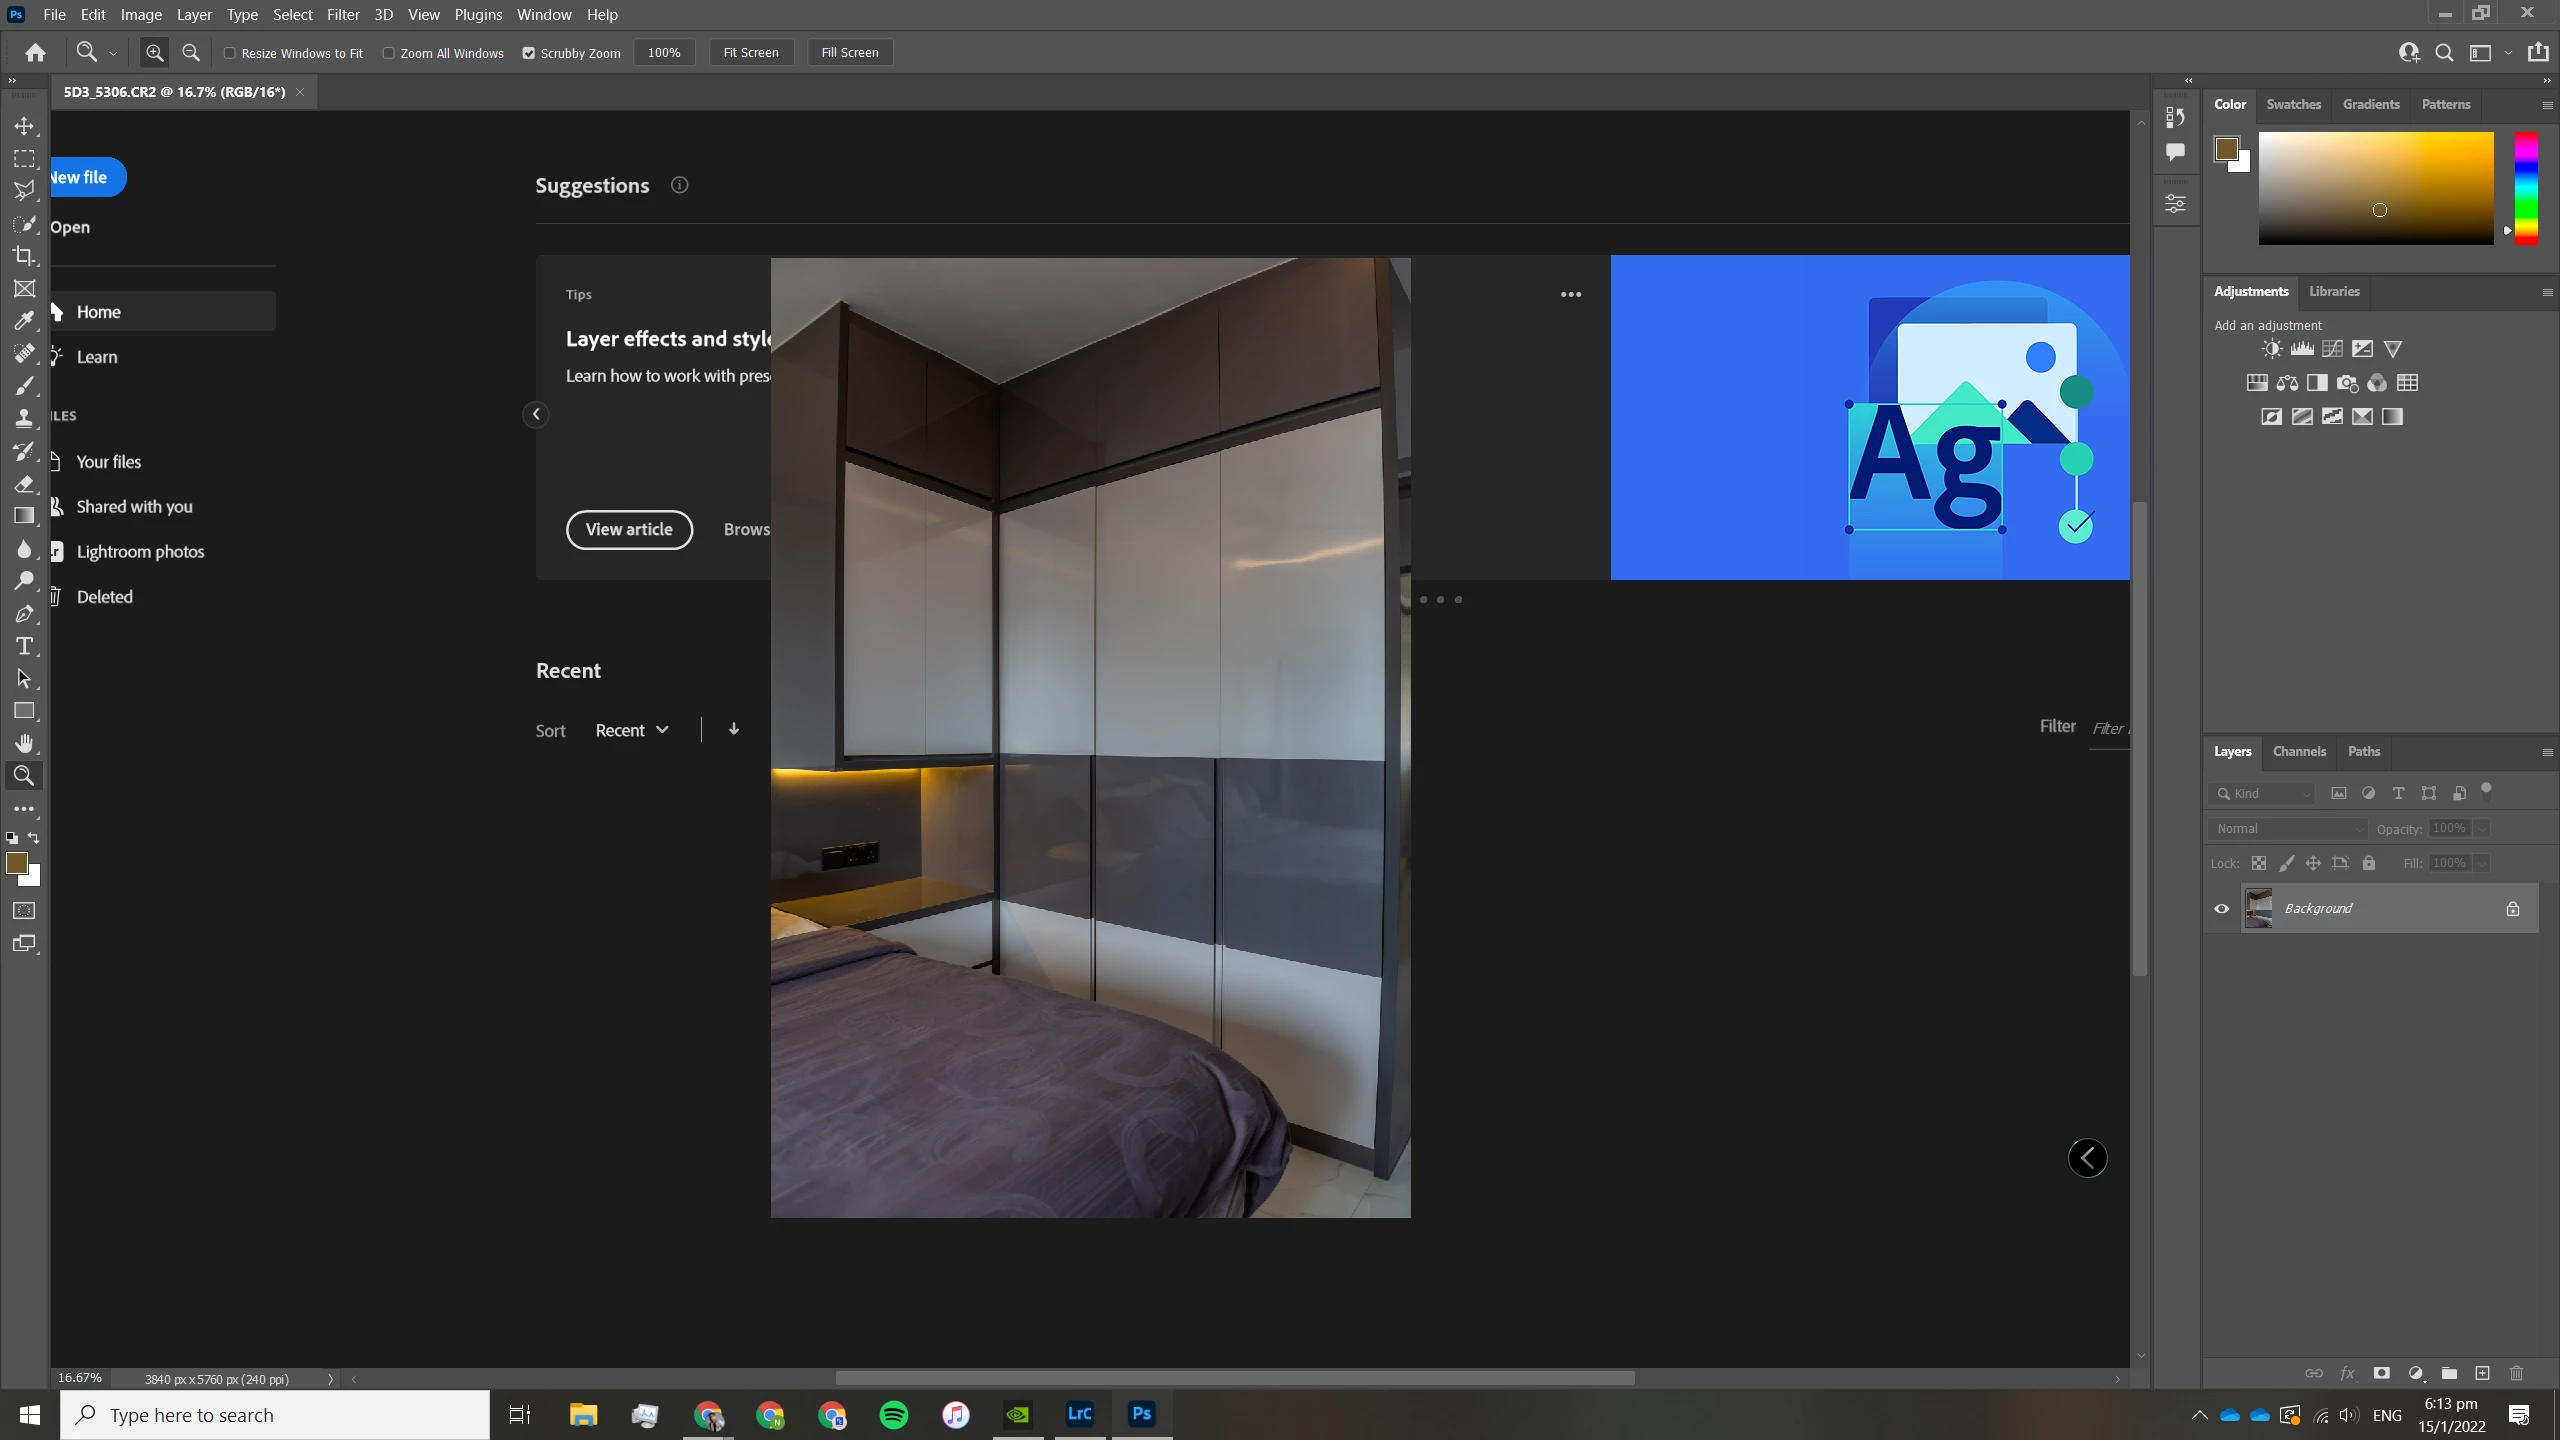Click the foreground color swatch in Color panel
This screenshot has width=2560, height=1440.
(x=2226, y=150)
